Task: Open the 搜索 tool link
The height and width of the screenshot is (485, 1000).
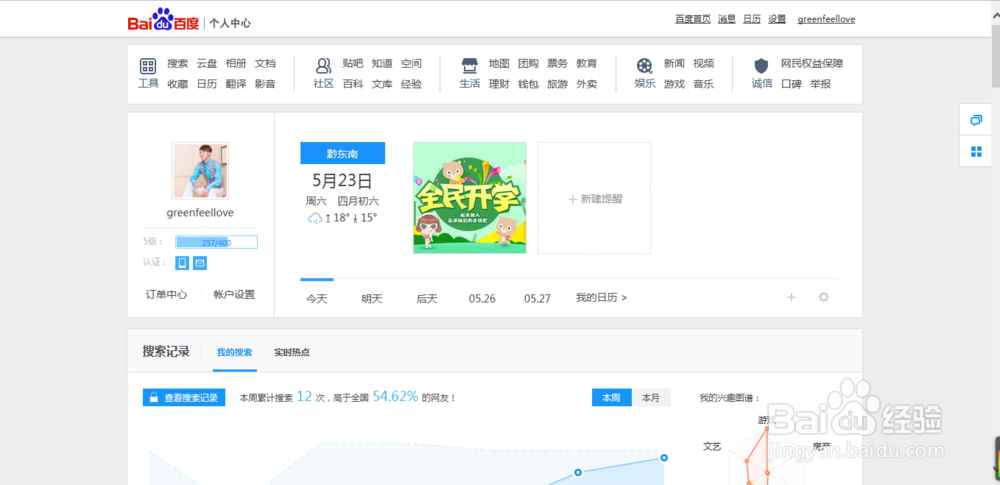Action: [x=178, y=63]
